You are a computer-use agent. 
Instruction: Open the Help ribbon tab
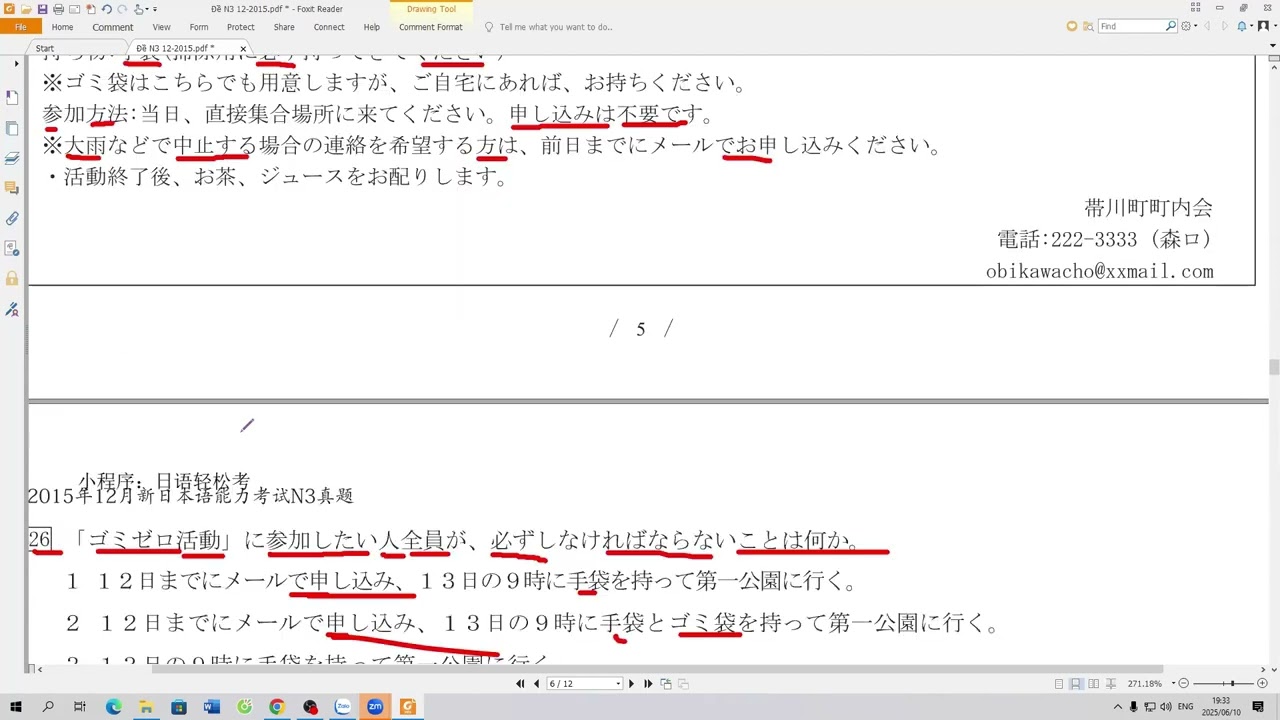tap(372, 27)
